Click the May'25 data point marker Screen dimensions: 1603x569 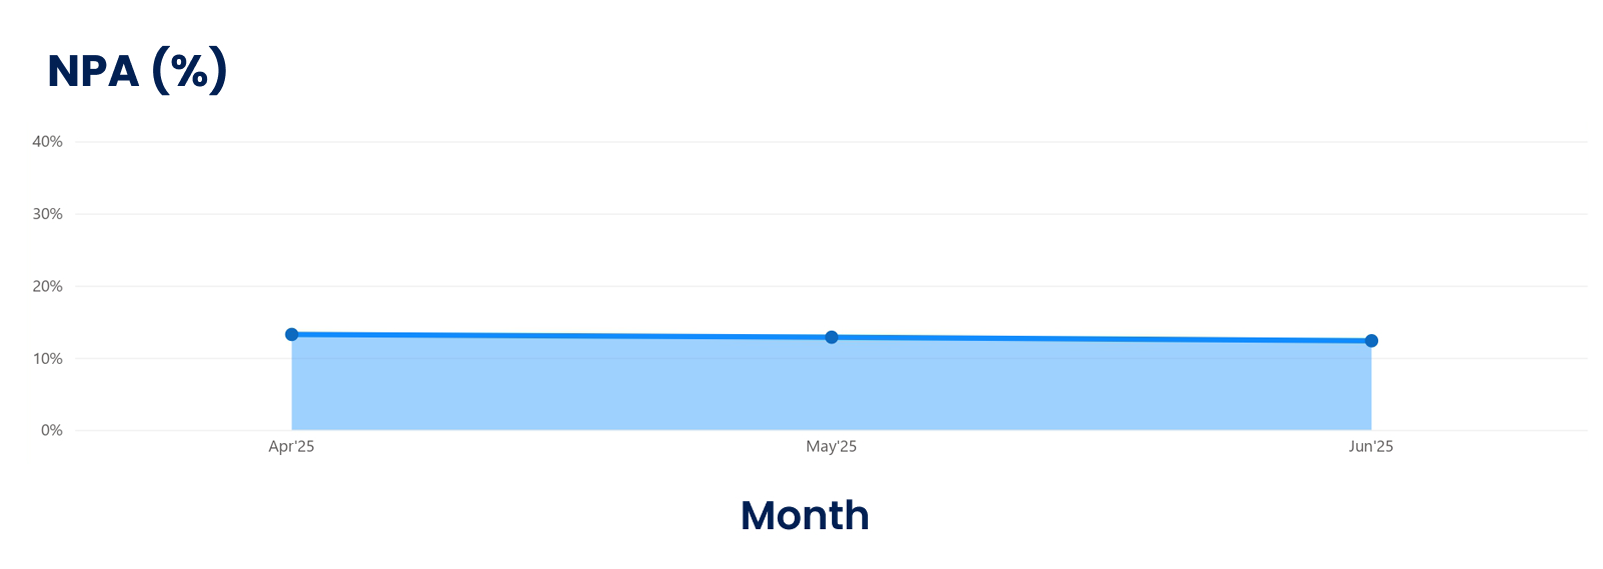(831, 337)
